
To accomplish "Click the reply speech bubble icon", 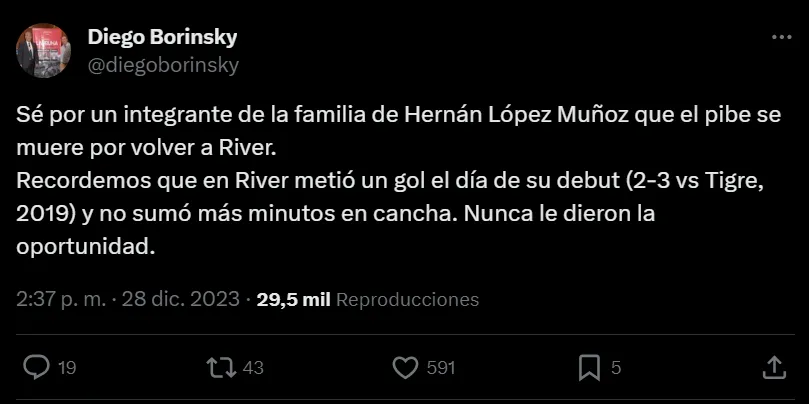I will [x=35, y=367].
